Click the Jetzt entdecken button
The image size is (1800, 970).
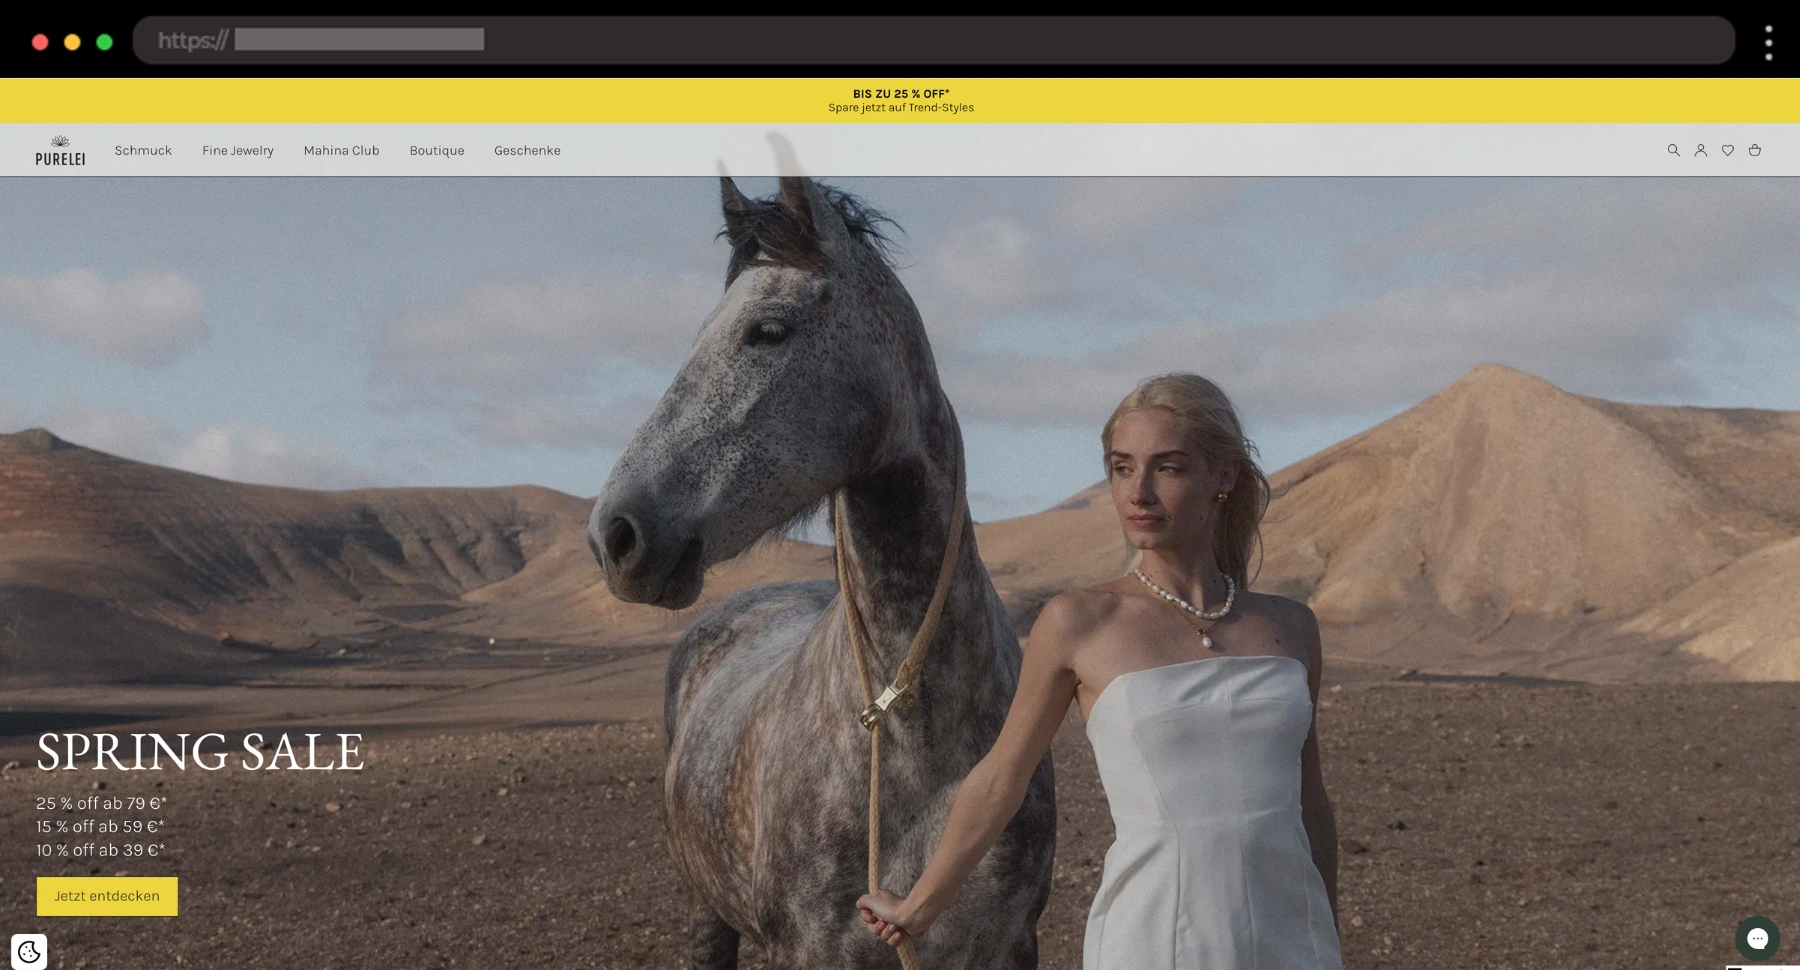click(x=107, y=896)
